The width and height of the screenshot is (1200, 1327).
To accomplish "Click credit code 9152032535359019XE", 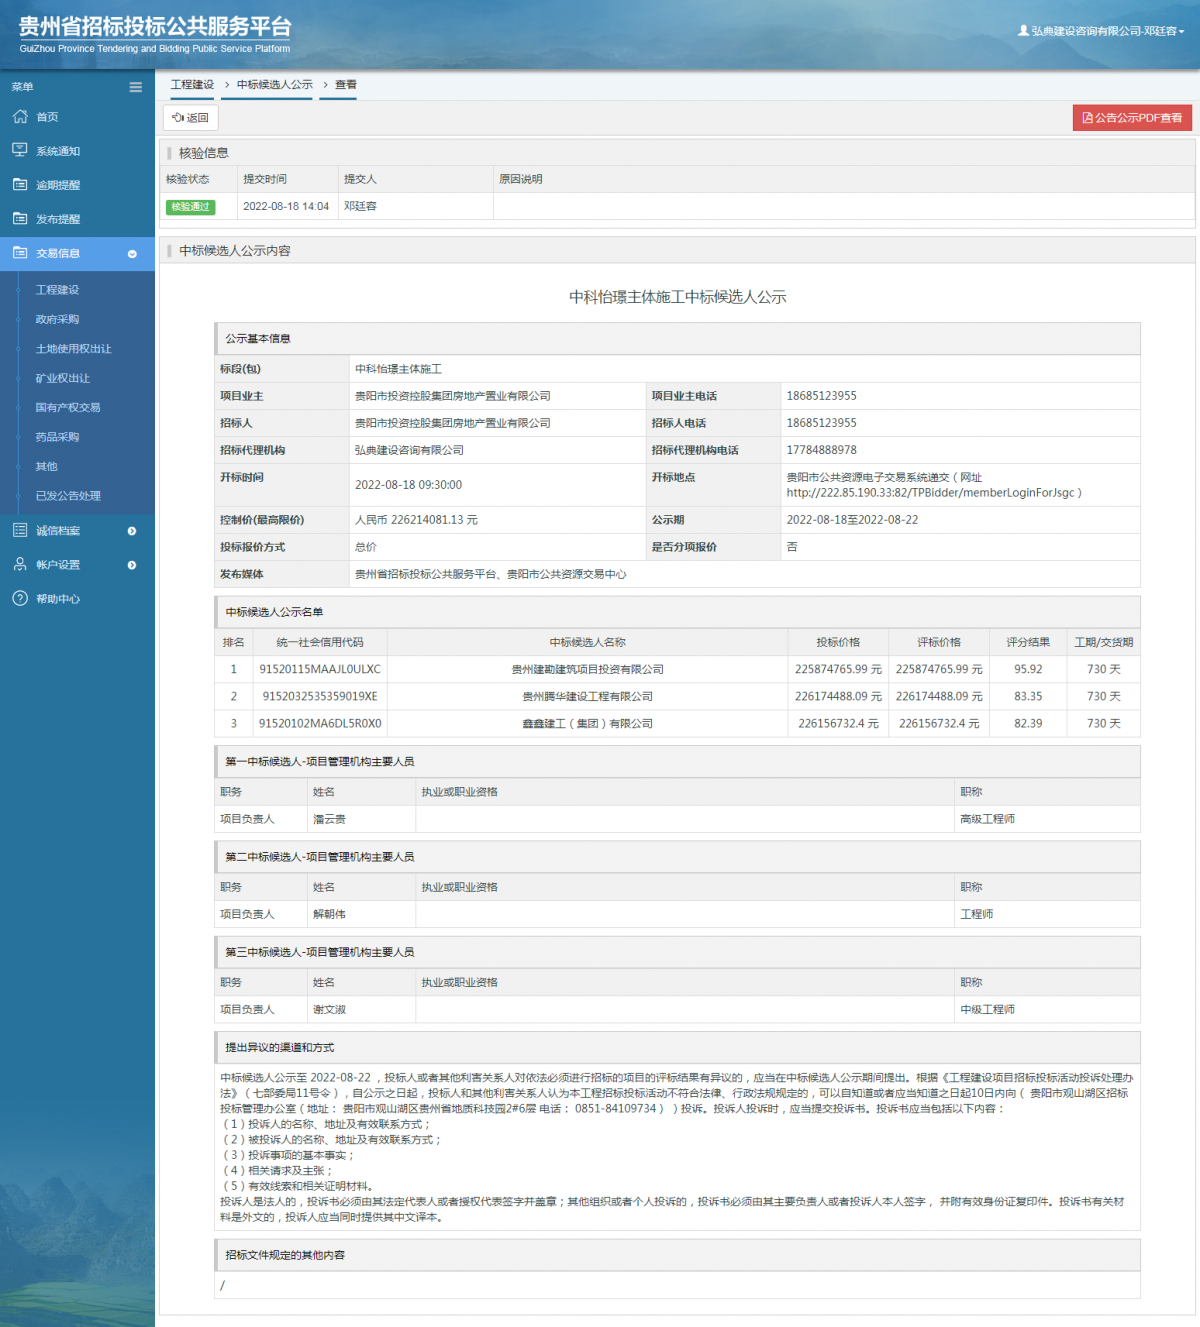I will coord(320,696).
